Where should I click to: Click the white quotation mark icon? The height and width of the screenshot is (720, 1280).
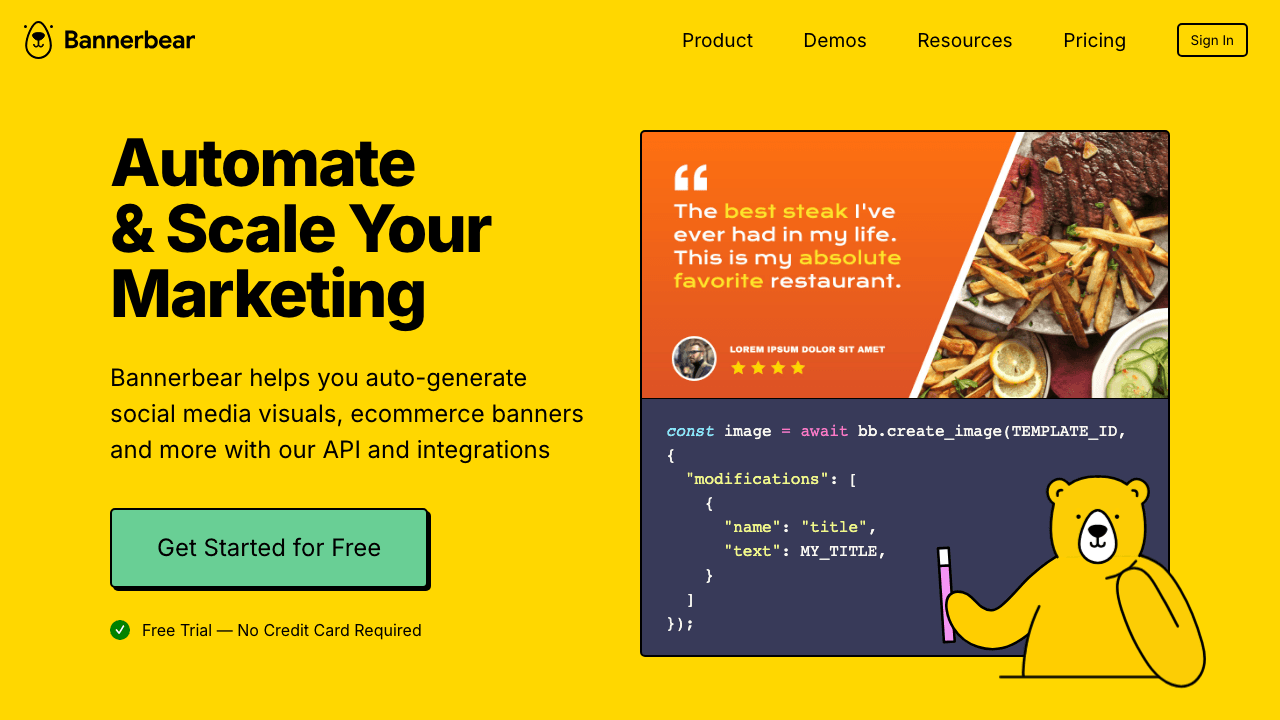tap(690, 178)
